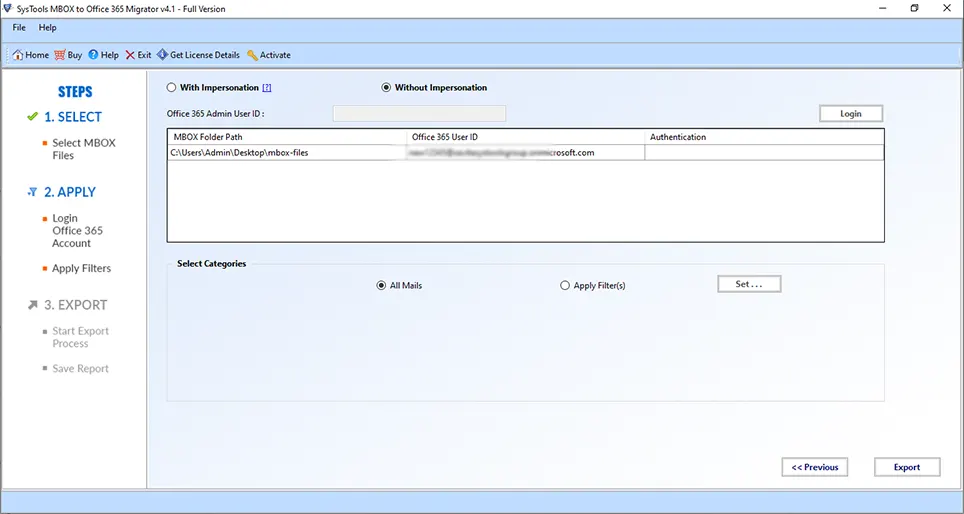964x514 pixels.
Task: Click the Home toolbar icon
Action: 18,55
